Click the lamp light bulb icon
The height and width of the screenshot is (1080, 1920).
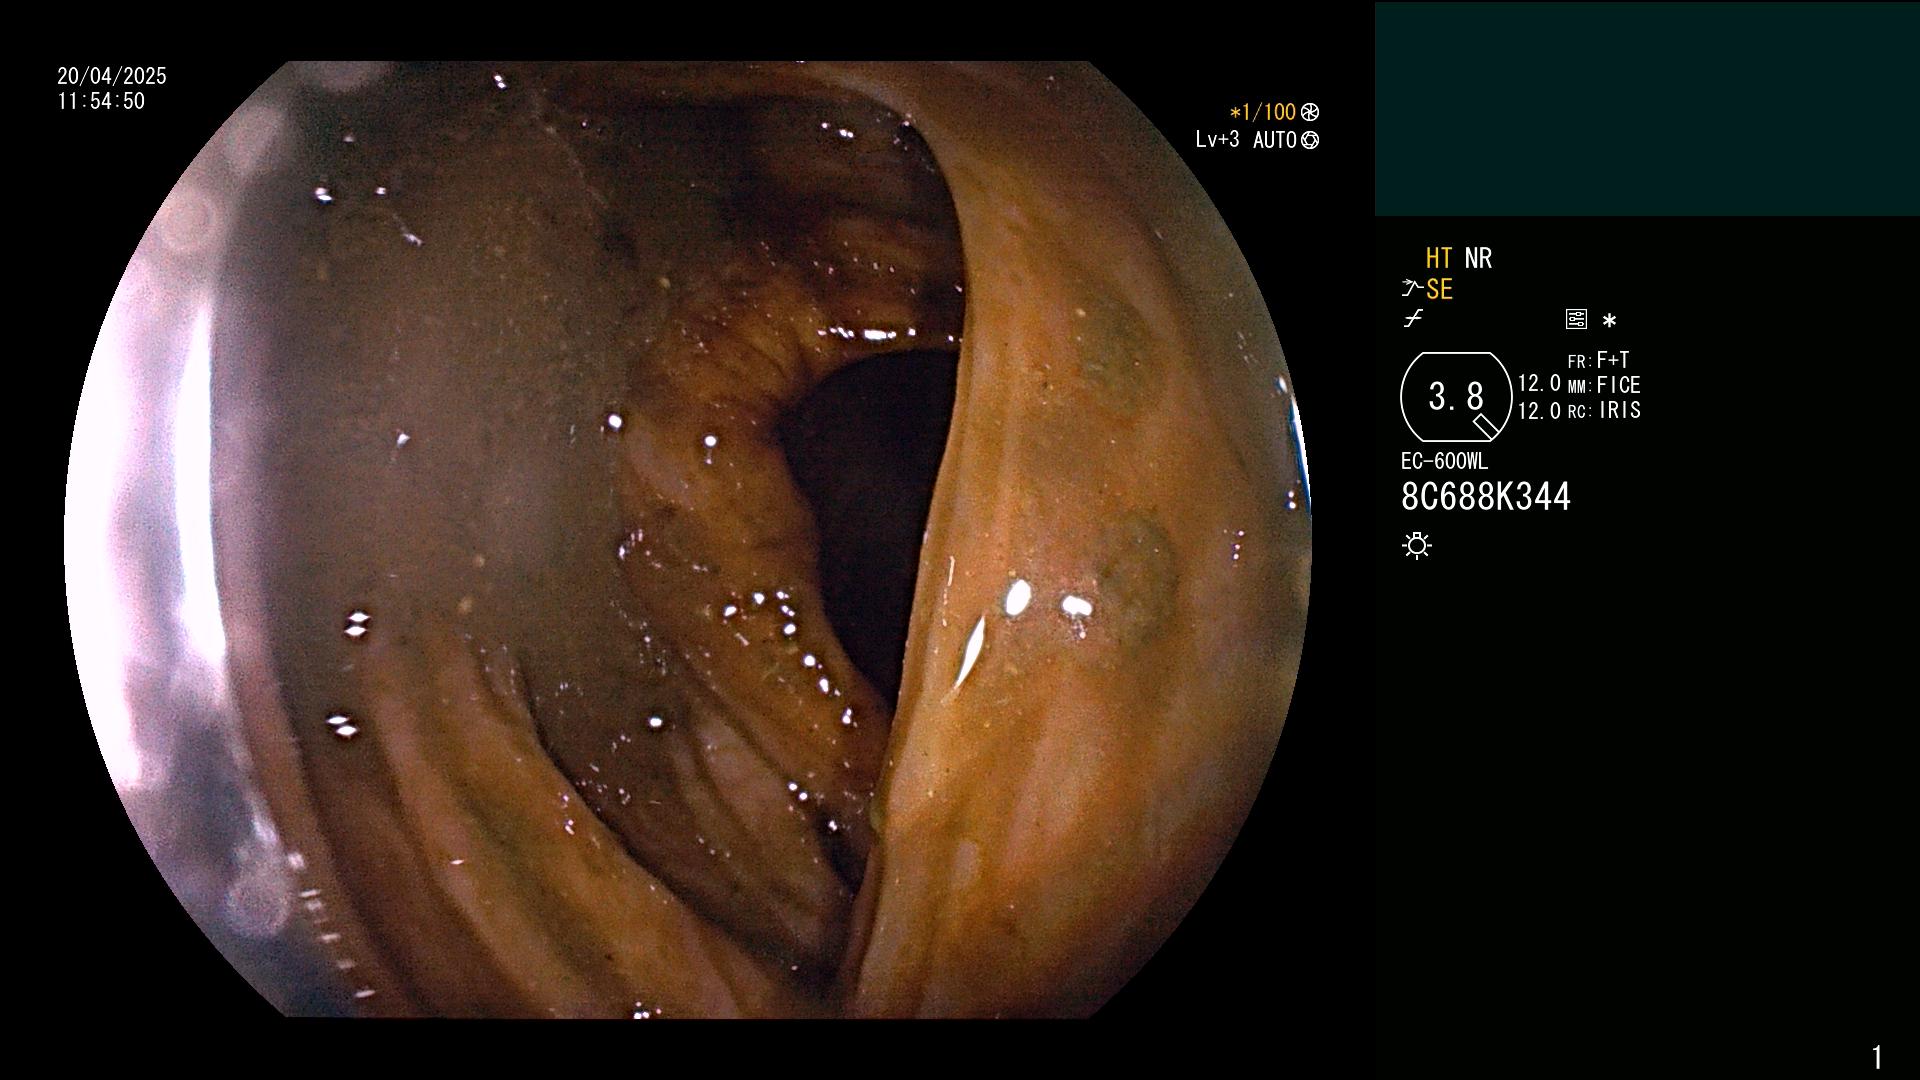click(x=1417, y=546)
